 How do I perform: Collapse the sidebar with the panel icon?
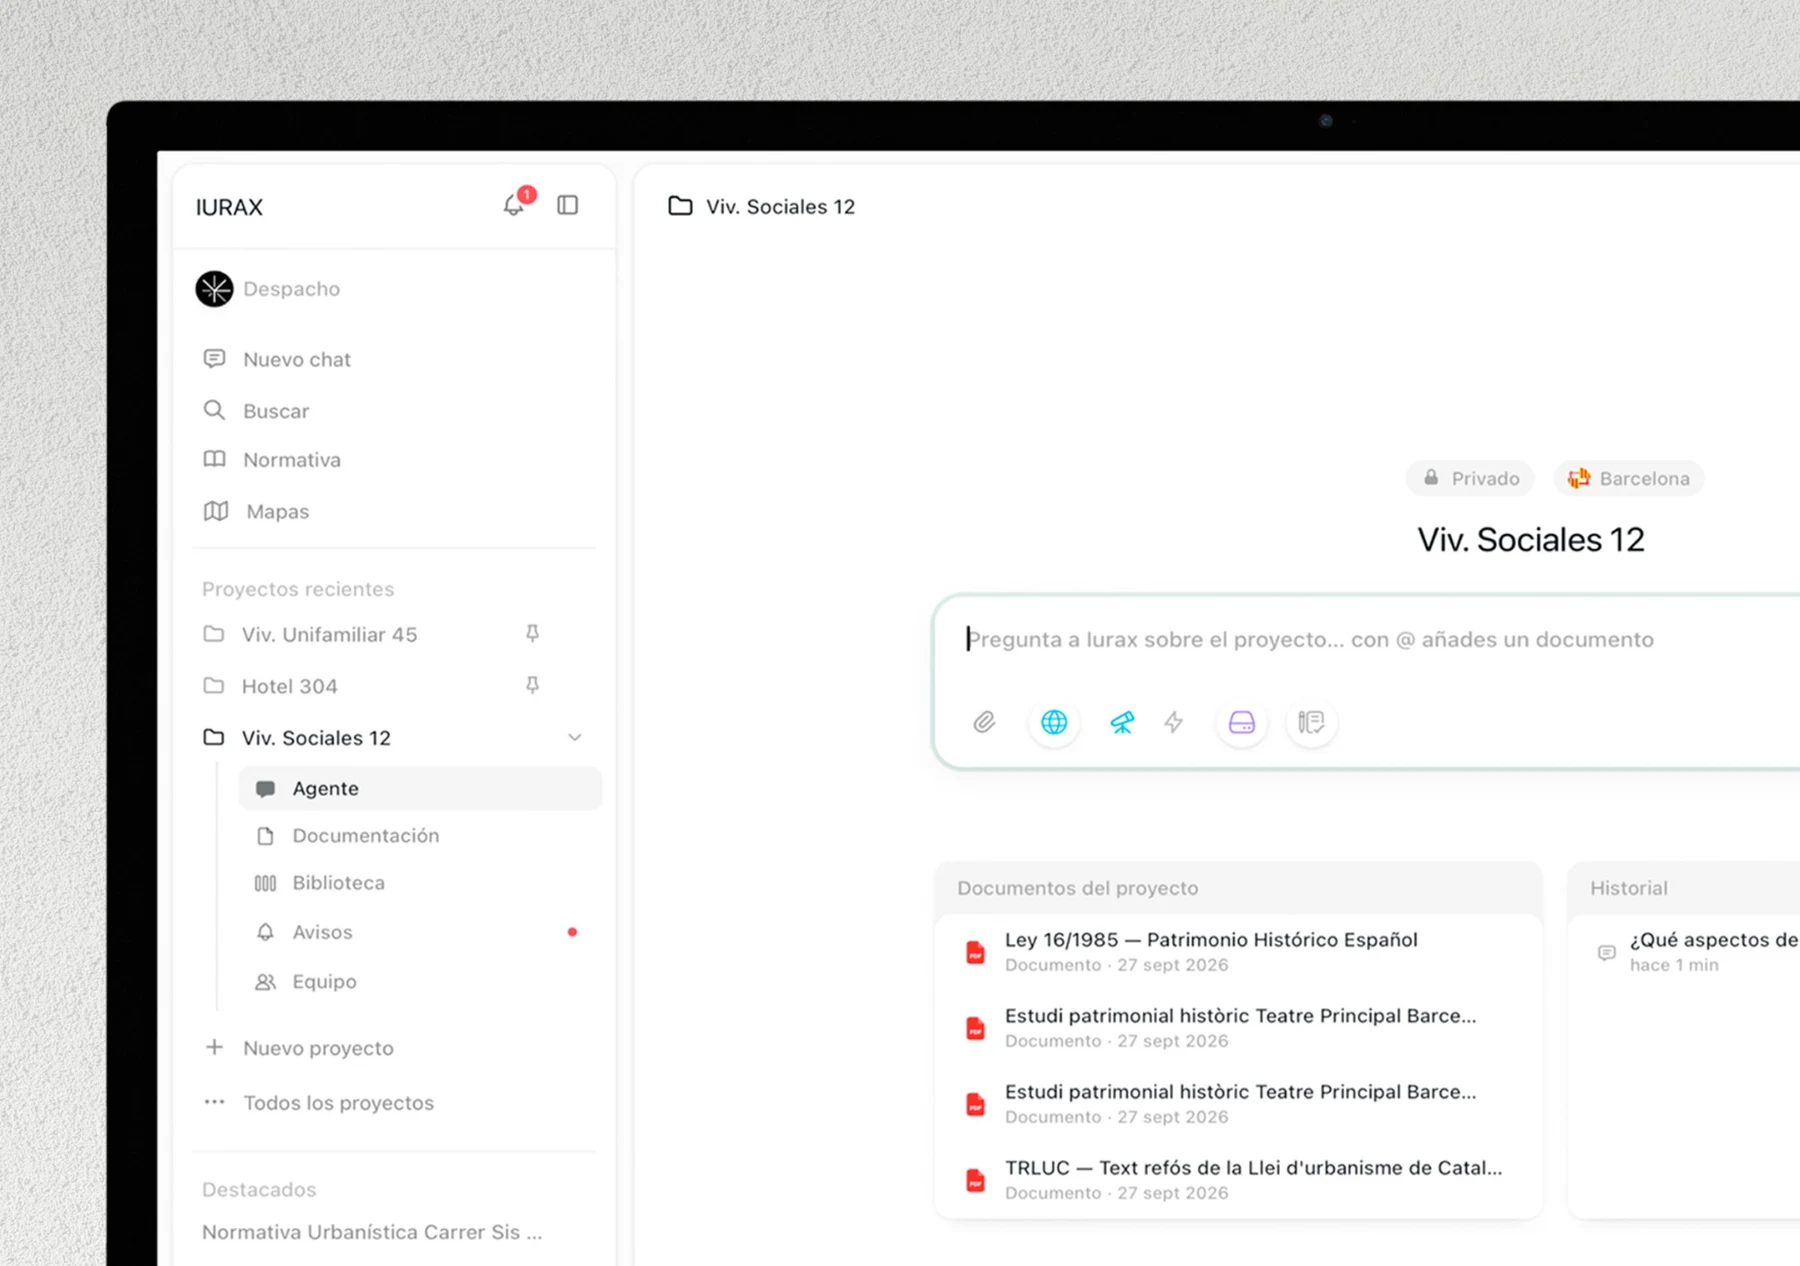tap(568, 205)
